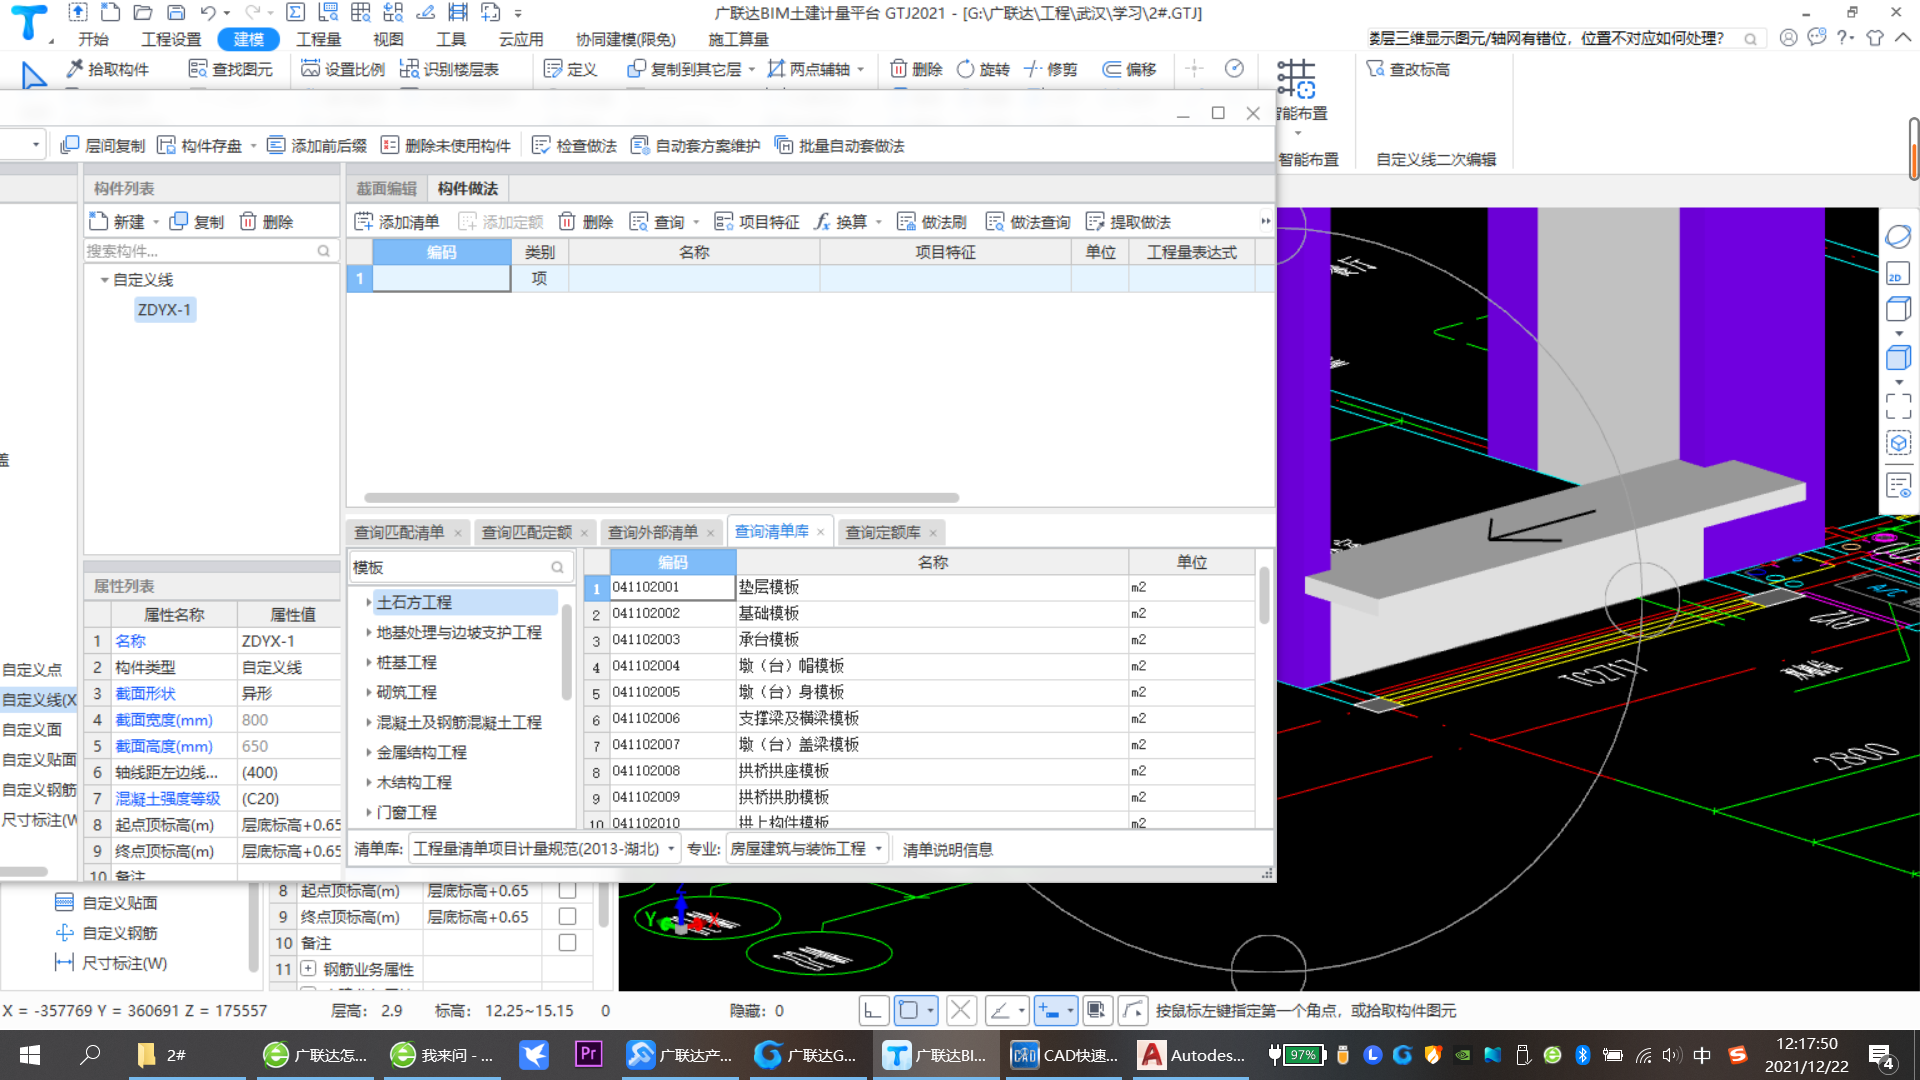The image size is (1920, 1080).
Task: Click the undo arrow in quick access bar
Action: coord(208,13)
